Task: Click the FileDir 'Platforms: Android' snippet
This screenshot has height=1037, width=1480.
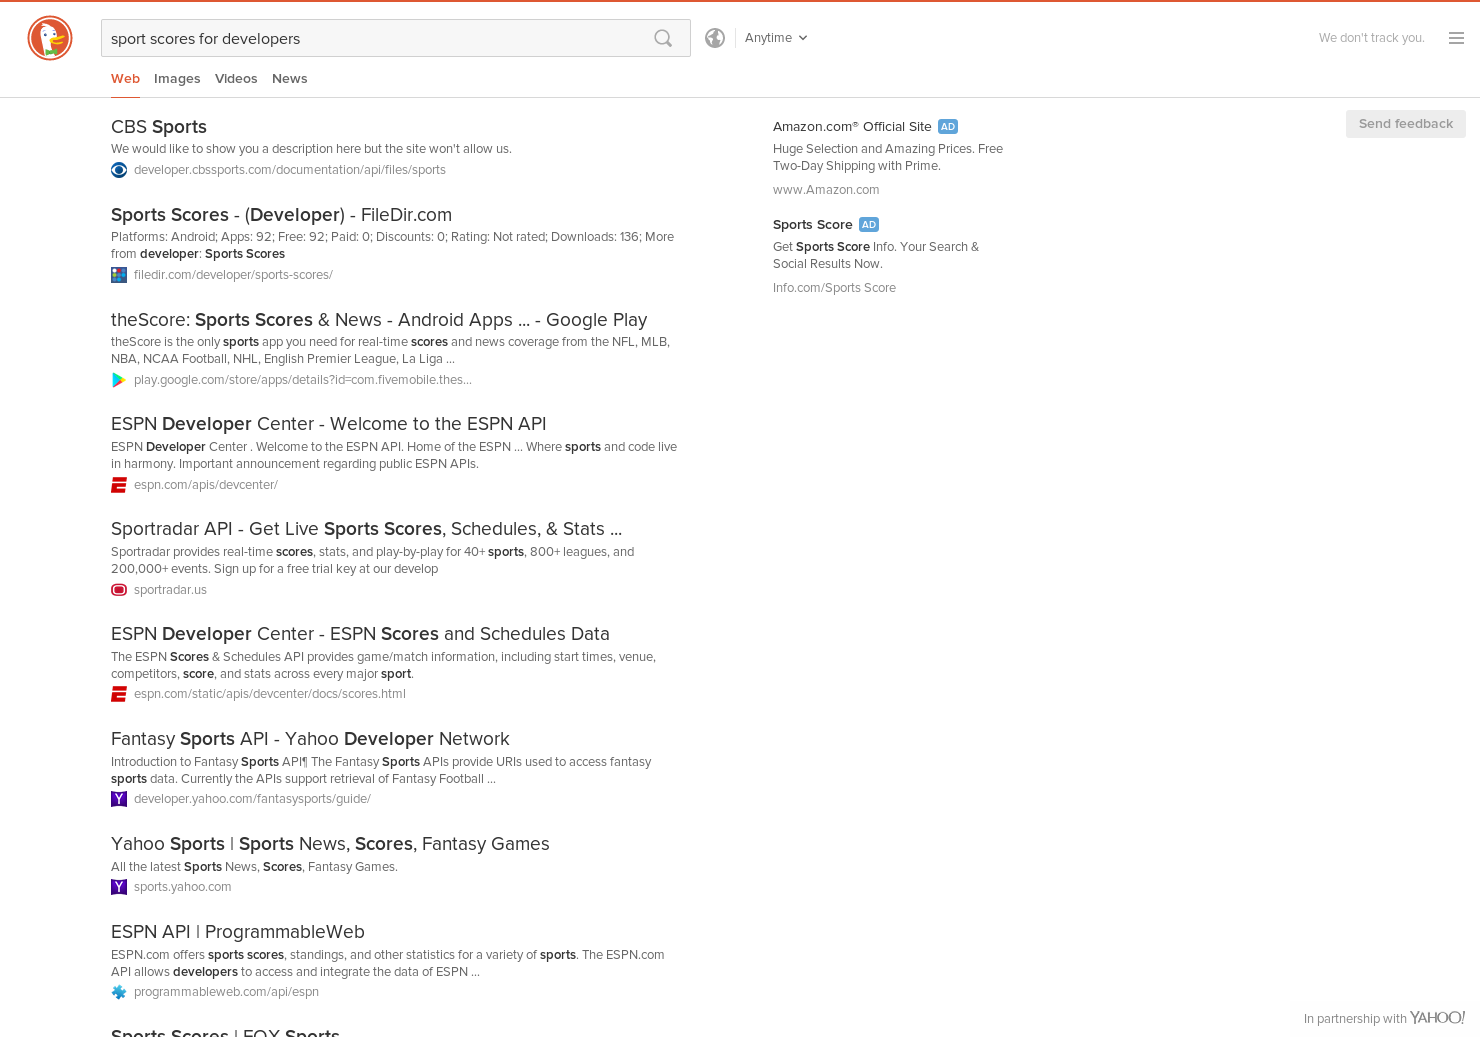Action: (392, 245)
